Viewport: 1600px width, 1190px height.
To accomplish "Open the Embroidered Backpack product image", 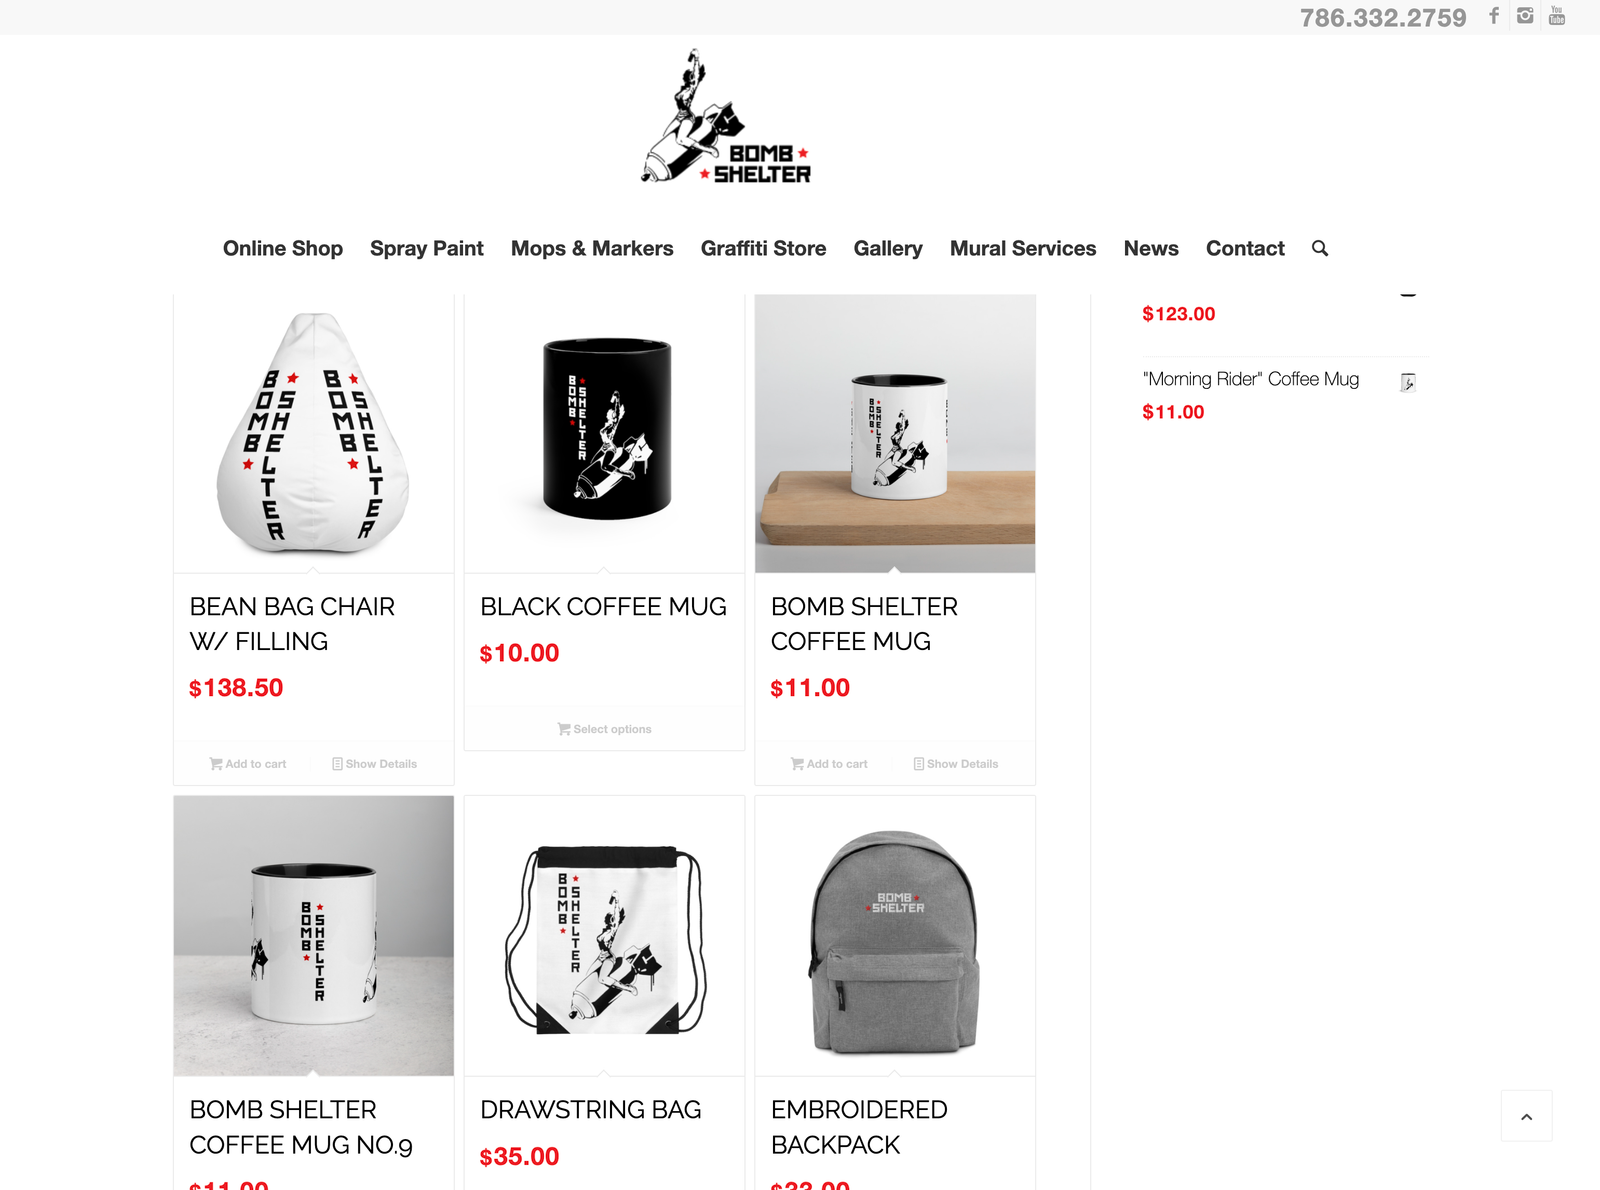I will (895, 936).
